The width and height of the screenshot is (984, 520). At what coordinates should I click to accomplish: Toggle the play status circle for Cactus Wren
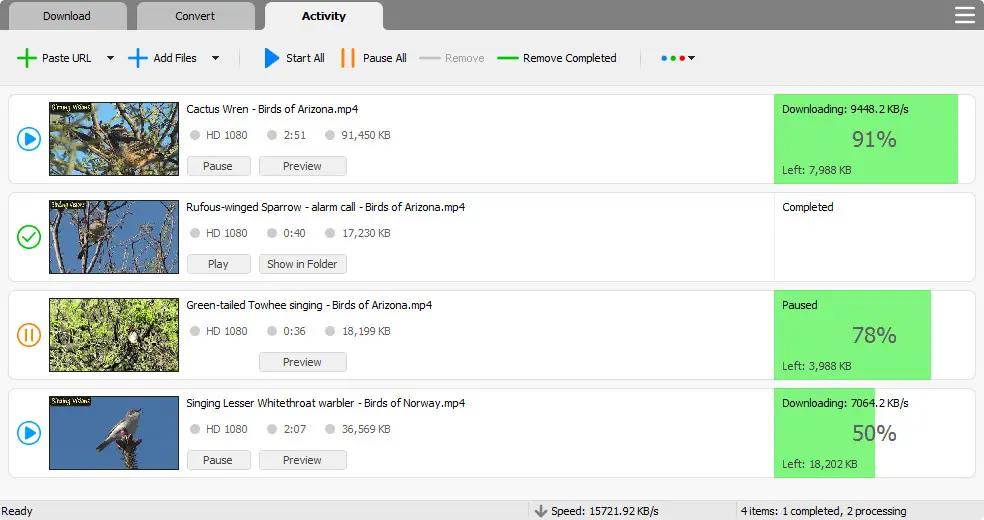click(x=29, y=139)
